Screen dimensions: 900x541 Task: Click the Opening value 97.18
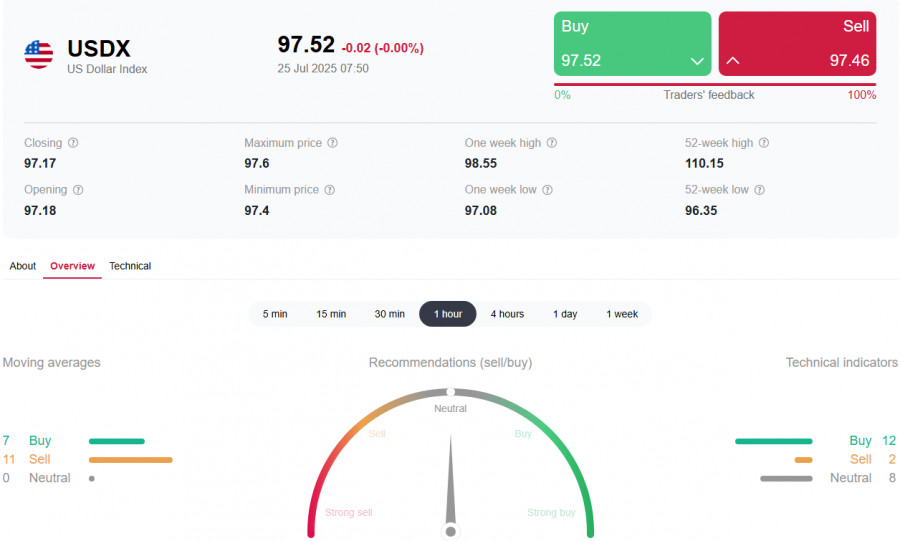coord(40,211)
